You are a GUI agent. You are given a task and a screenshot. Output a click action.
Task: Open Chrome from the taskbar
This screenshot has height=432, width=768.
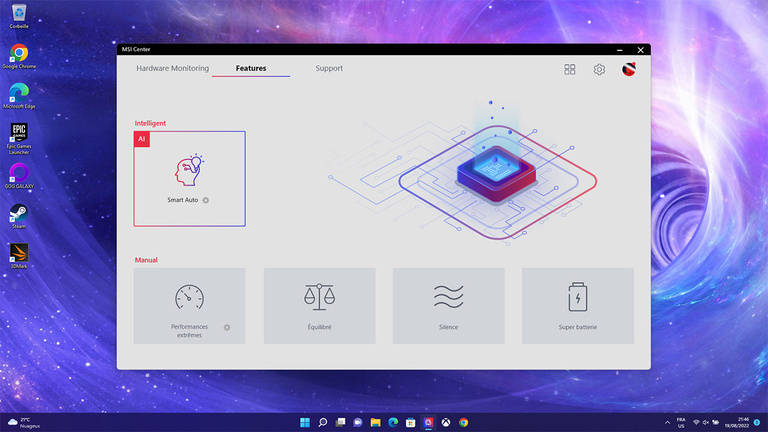point(463,422)
